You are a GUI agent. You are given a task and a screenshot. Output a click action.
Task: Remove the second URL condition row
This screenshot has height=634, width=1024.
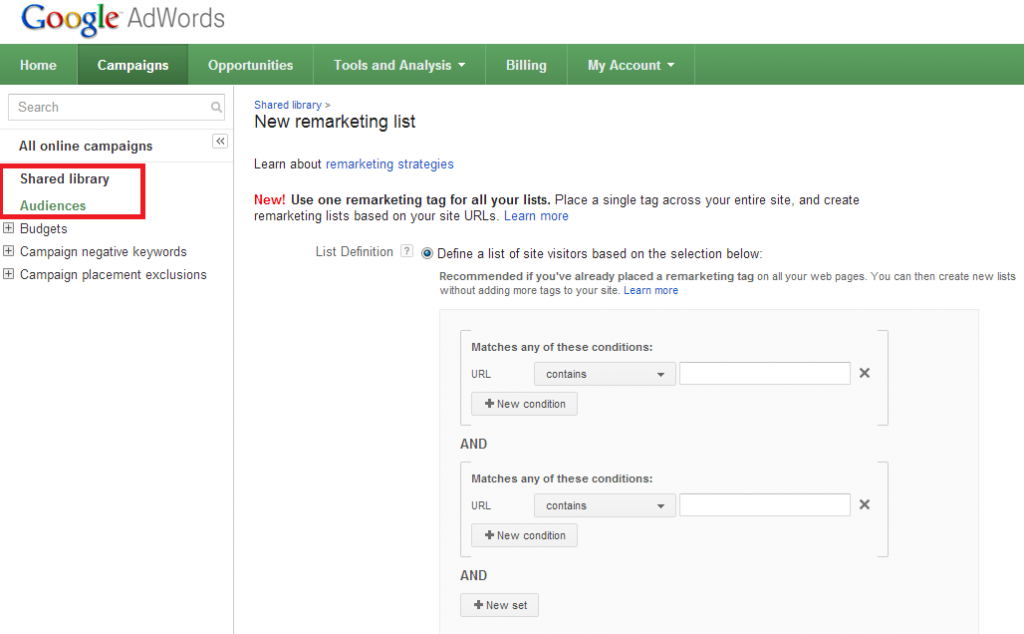(864, 504)
